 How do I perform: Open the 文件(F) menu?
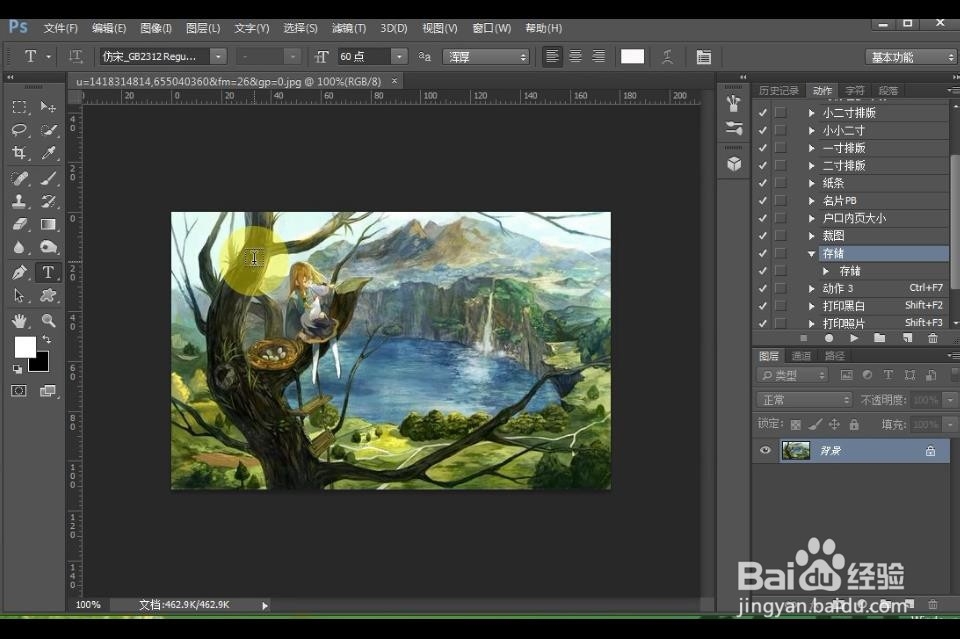pyautogui.click(x=61, y=28)
